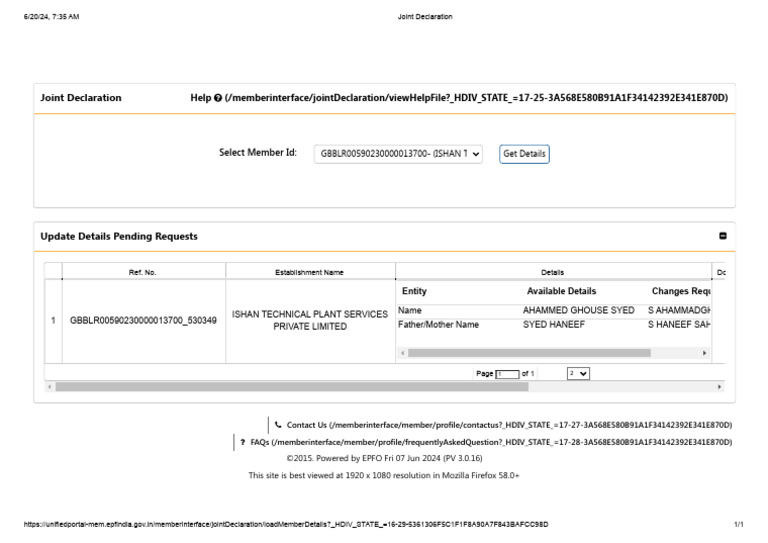768x543 pixels.
Task: Click the Contact Us phone icon
Action: click(x=278, y=425)
